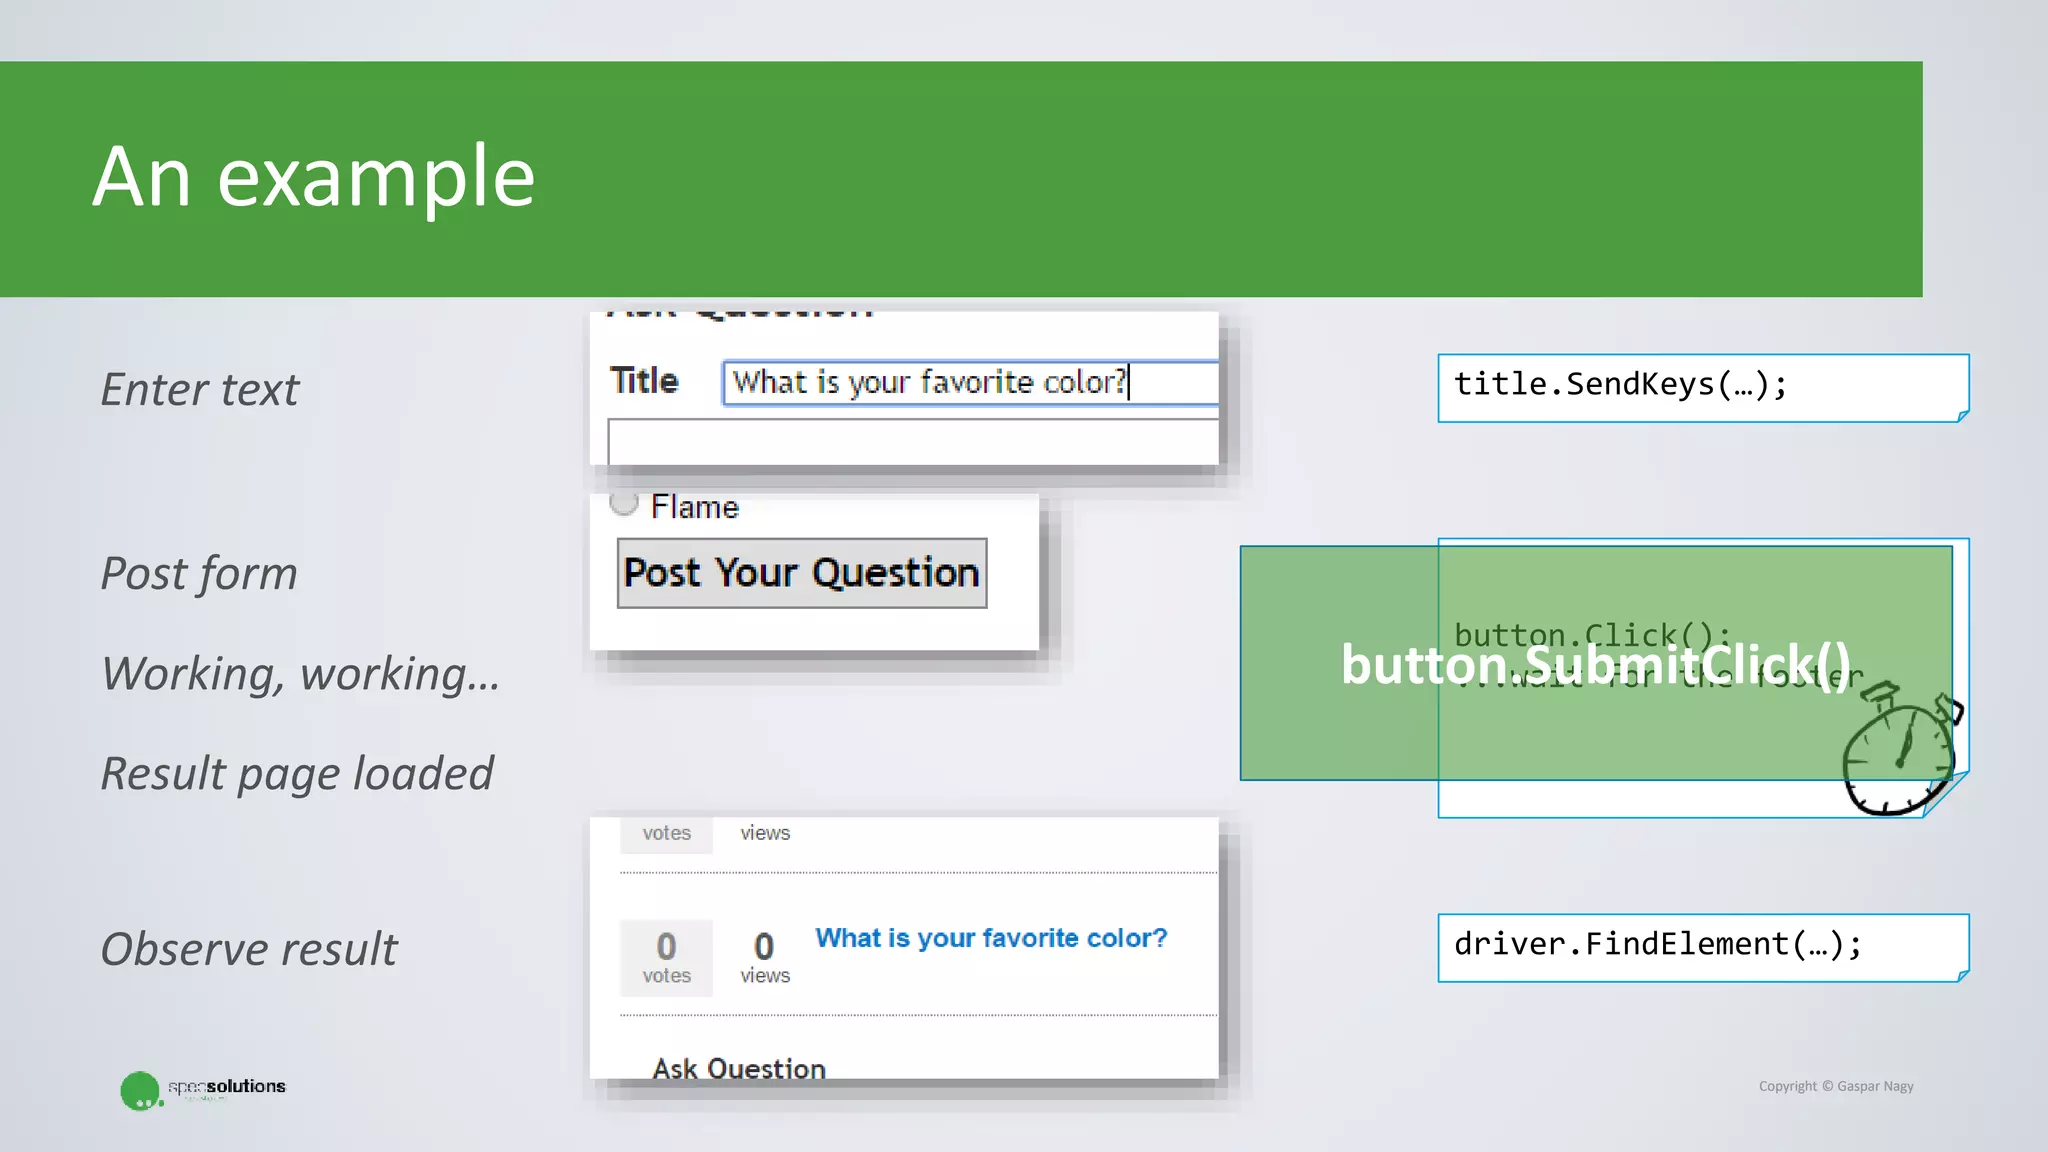The image size is (2048, 1152).
Task: Click the "Post form" step label
Action: pyautogui.click(x=199, y=574)
